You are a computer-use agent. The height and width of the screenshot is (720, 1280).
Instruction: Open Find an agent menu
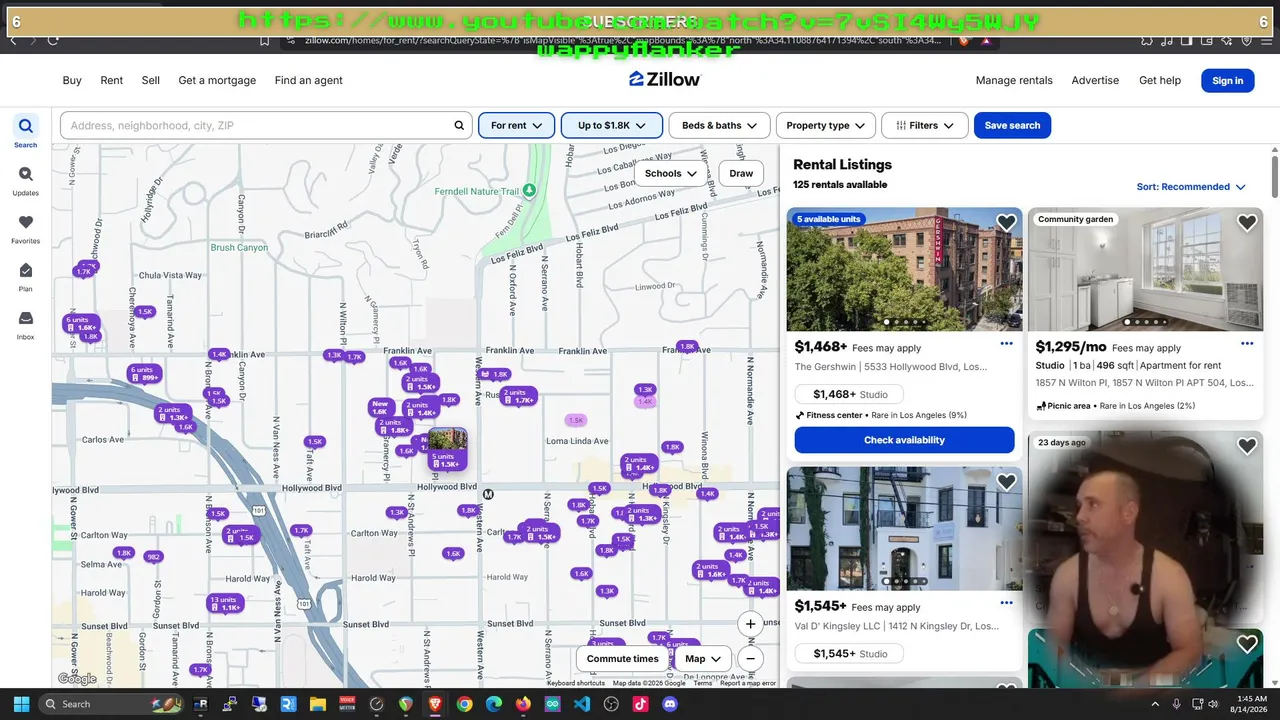[x=309, y=80]
